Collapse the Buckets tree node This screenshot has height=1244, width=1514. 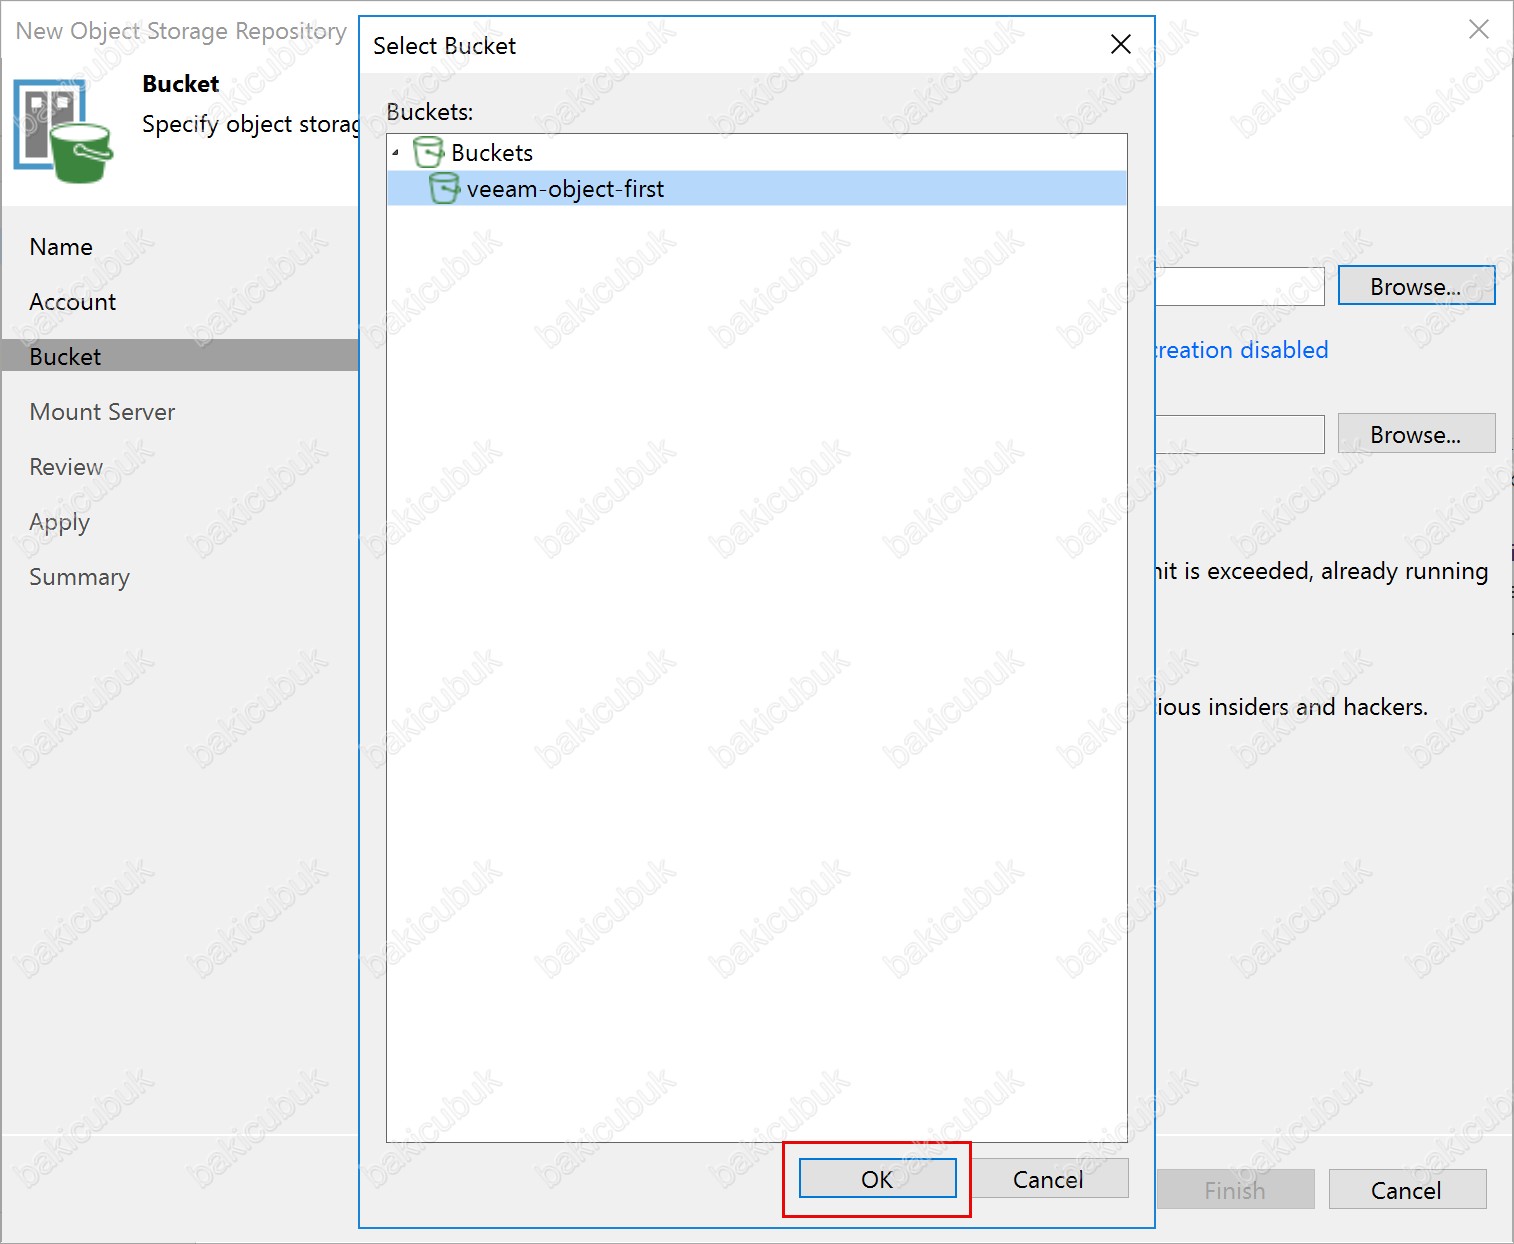(396, 153)
